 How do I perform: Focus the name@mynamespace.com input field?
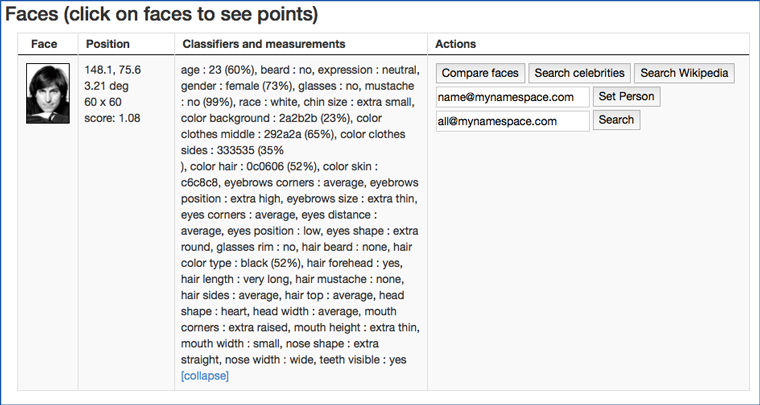(512, 97)
